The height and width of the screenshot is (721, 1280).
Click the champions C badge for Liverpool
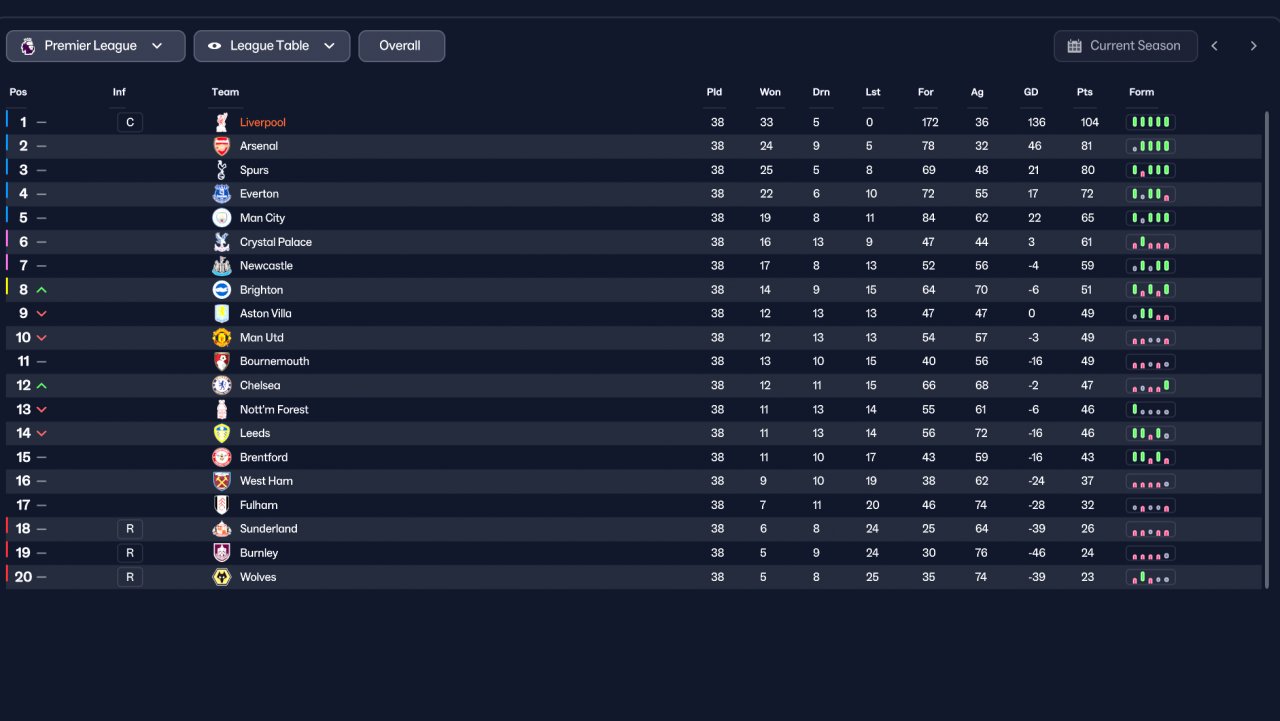click(130, 122)
